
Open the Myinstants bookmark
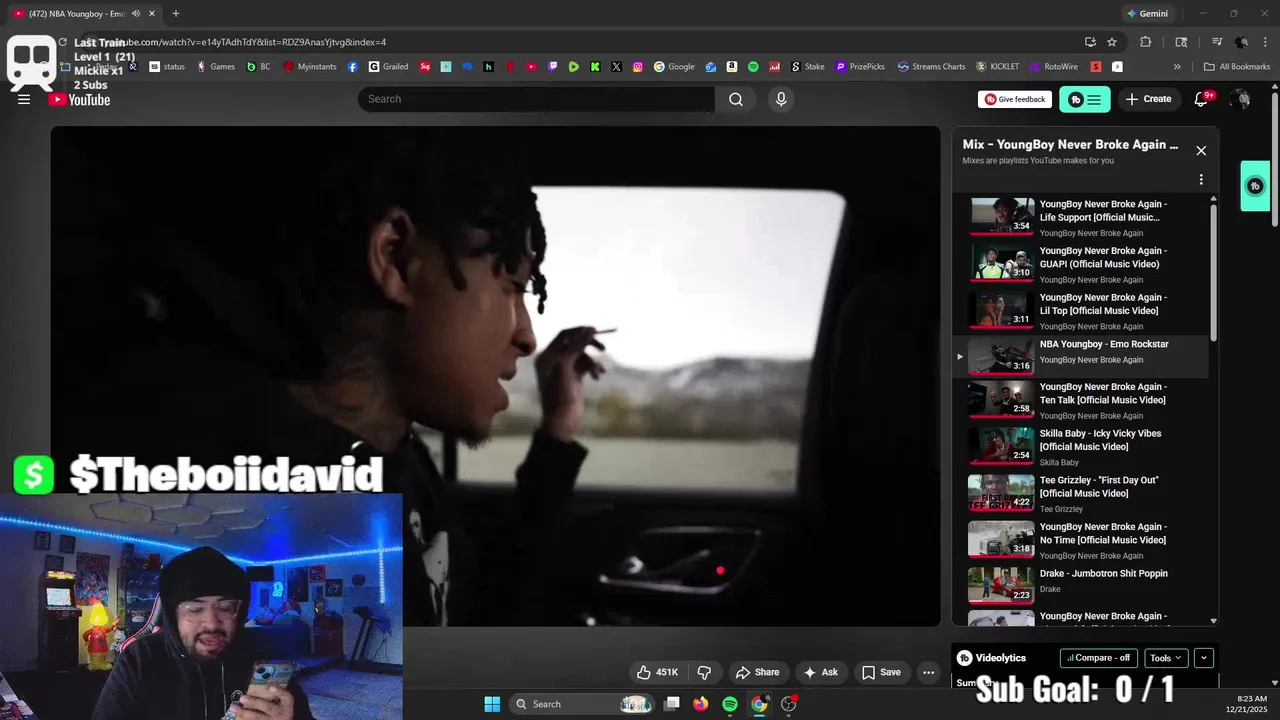pyautogui.click(x=310, y=67)
